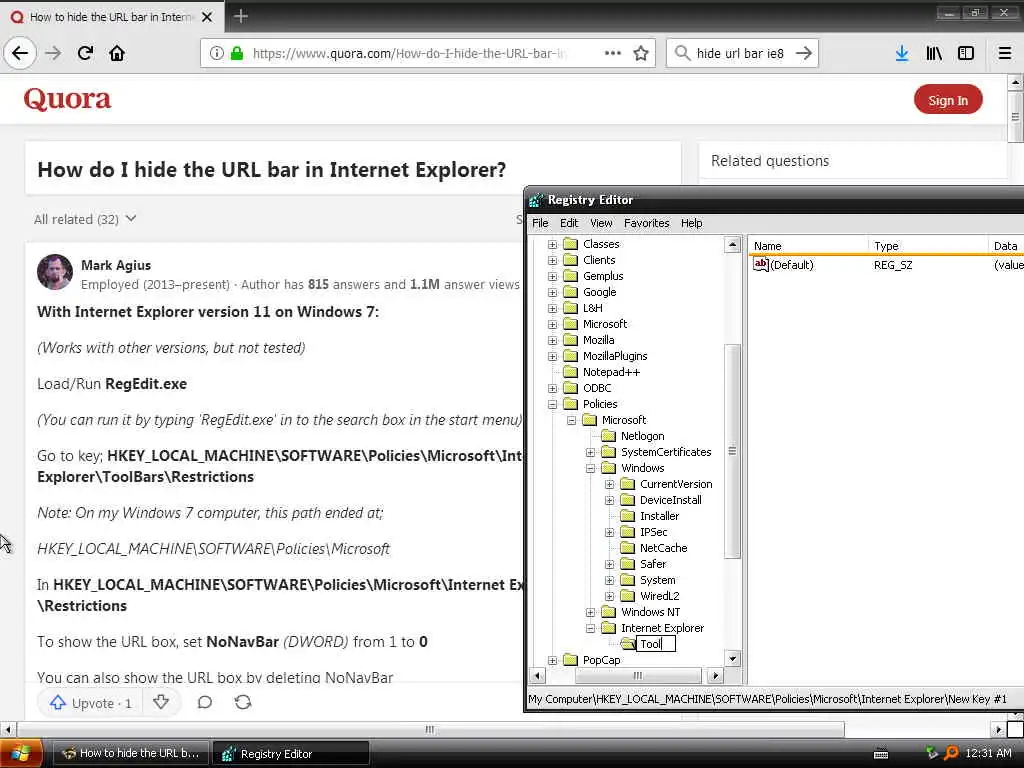Screen dimensions: 1024x768
Task: Share the answer with the circular-arrows icon
Action: point(243,703)
